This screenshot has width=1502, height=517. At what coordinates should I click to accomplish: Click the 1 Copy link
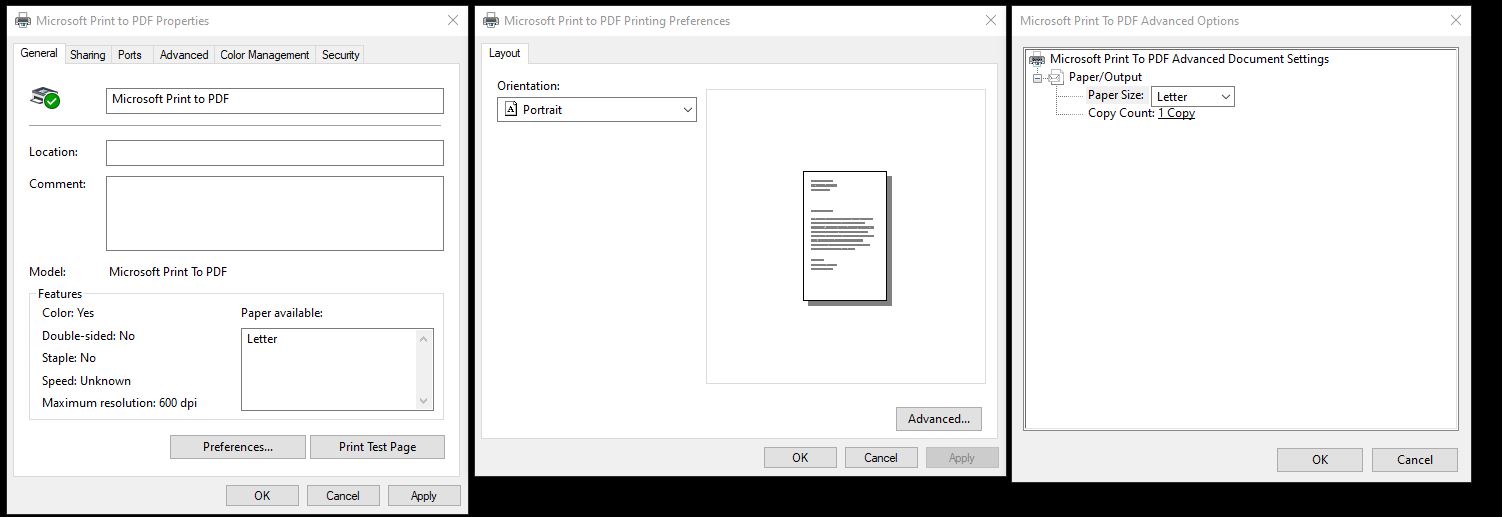point(1176,113)
